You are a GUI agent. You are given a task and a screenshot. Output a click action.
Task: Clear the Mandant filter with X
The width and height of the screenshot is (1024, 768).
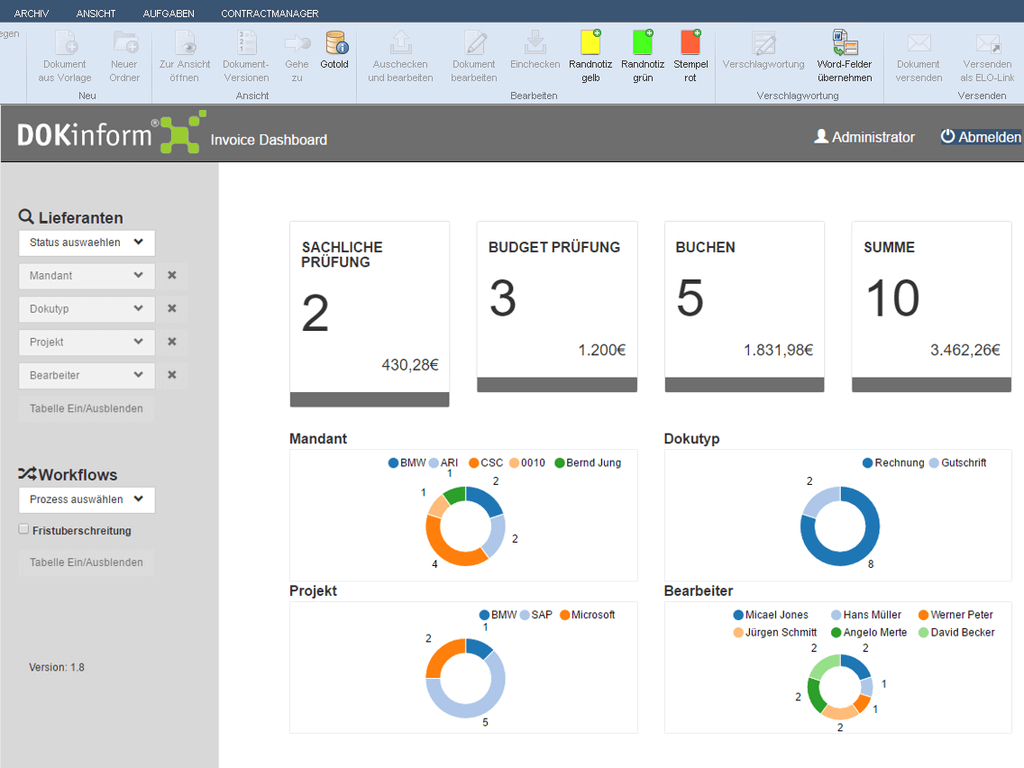coord(172,276)
